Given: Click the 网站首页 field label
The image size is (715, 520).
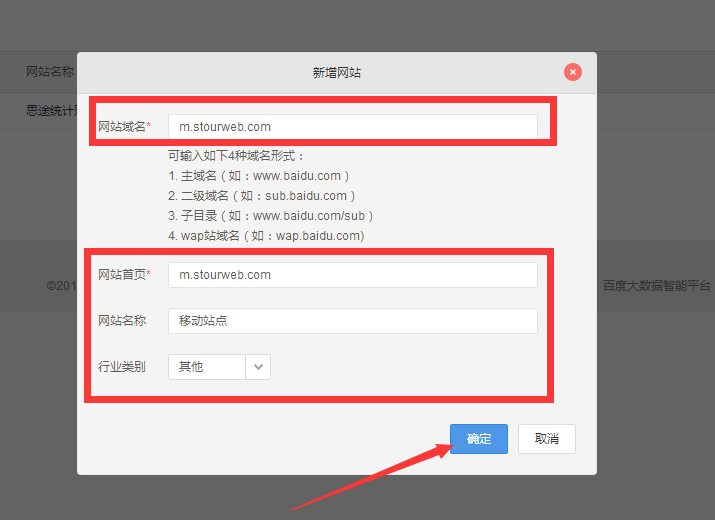Looking at the screenshot, I should tap(123, 275).
